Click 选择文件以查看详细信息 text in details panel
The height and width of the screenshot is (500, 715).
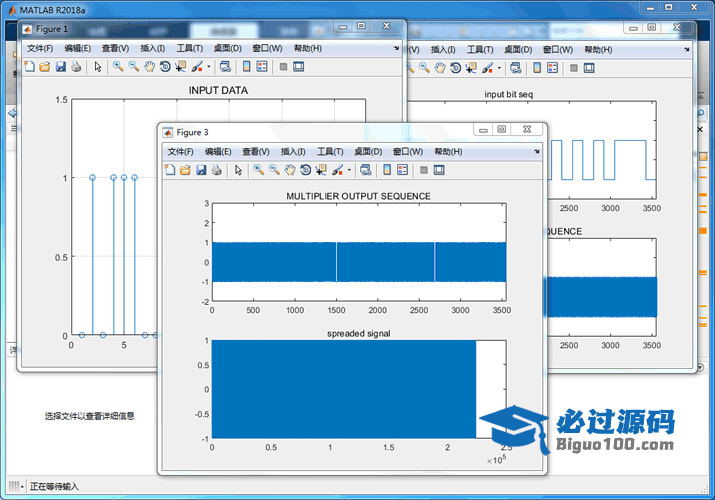89,416
